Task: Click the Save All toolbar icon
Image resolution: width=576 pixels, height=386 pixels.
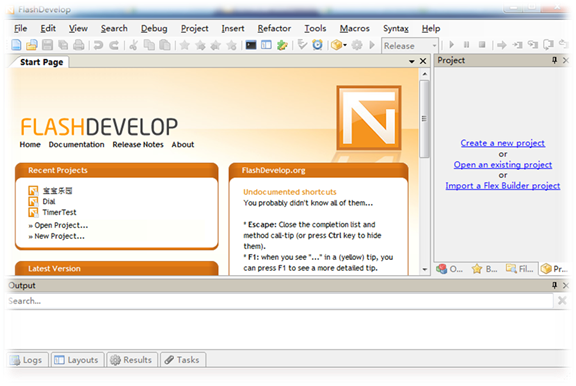Action: tap(63, 45)
